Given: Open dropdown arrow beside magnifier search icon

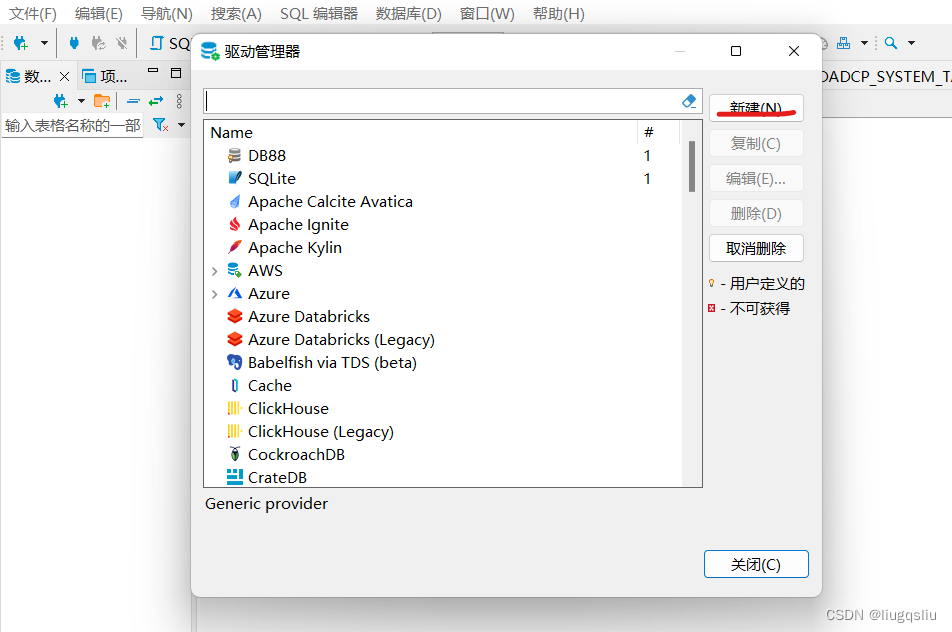Looking at the screenshot, I should click(x=911, y=43).
